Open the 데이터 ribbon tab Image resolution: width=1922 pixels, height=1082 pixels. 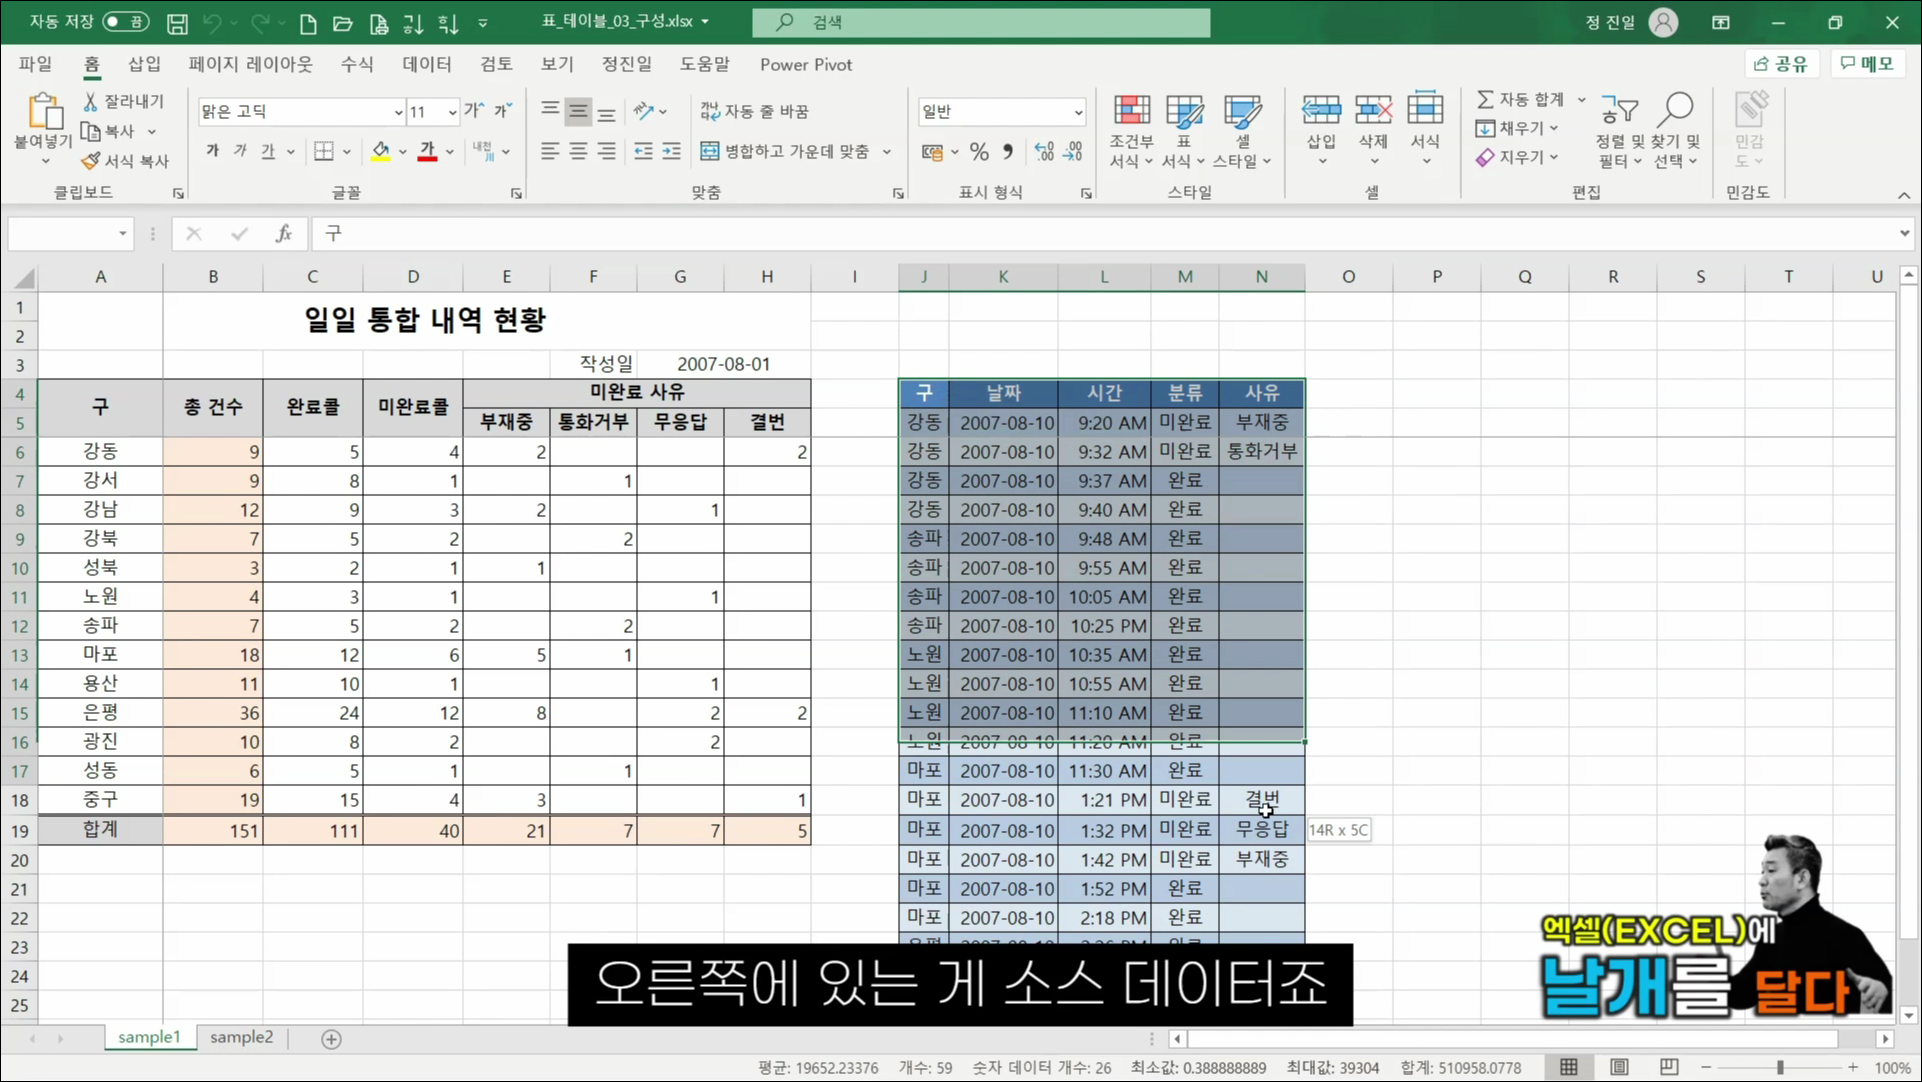[427, 64]
